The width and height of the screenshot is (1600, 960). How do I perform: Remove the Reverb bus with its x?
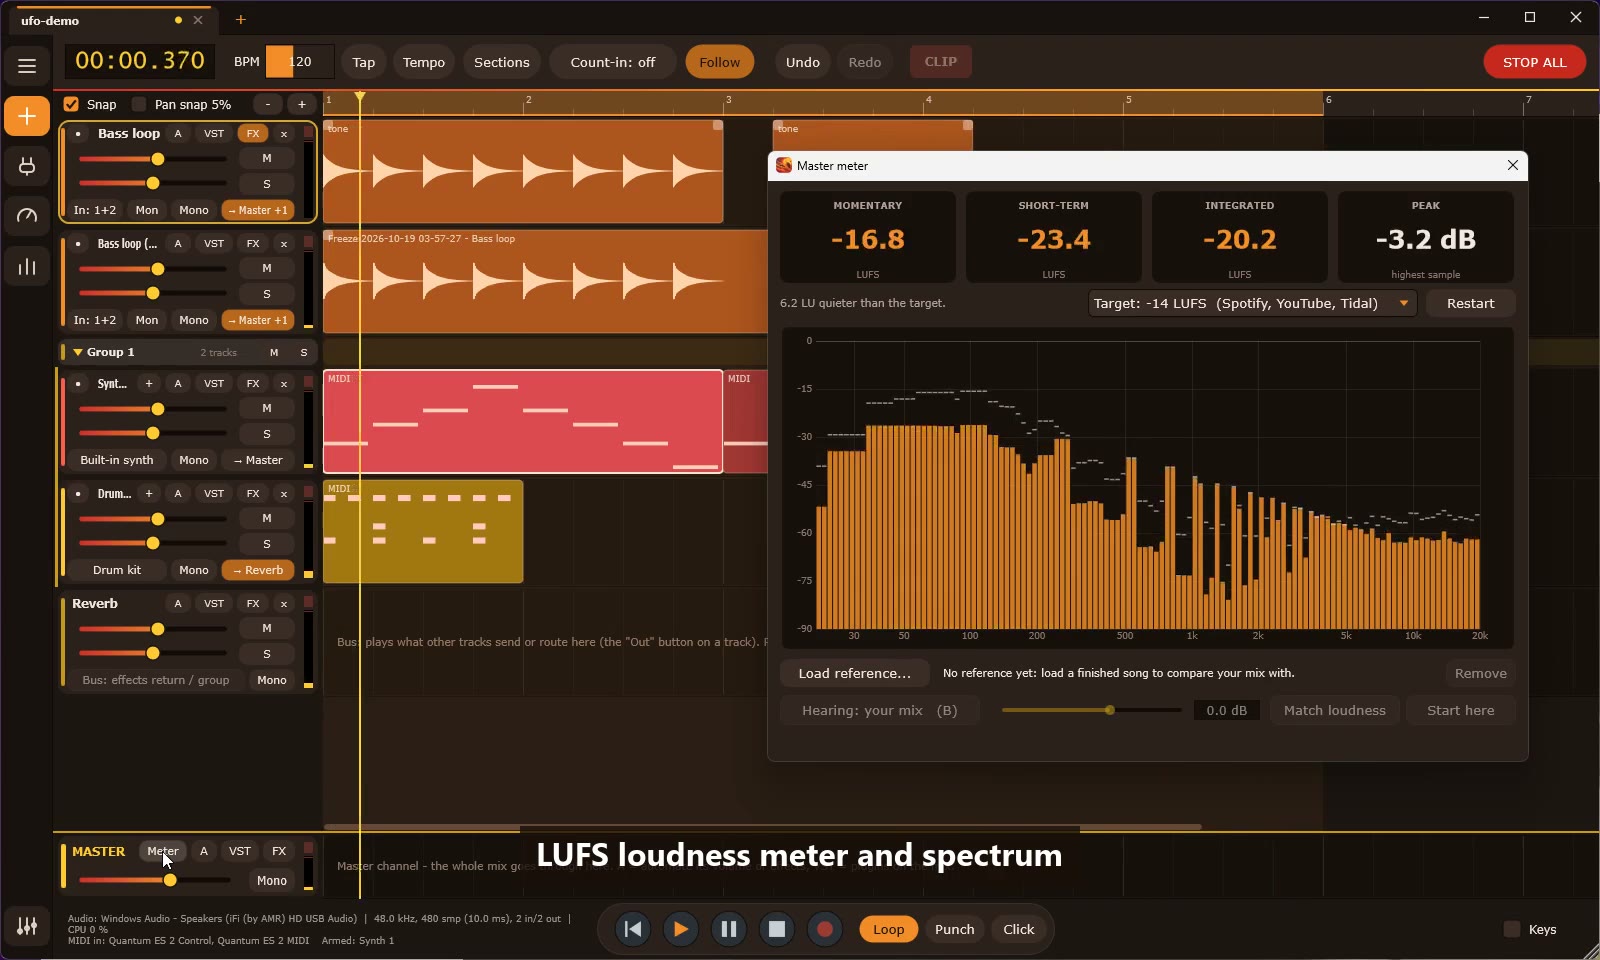[x=284, y=603]
